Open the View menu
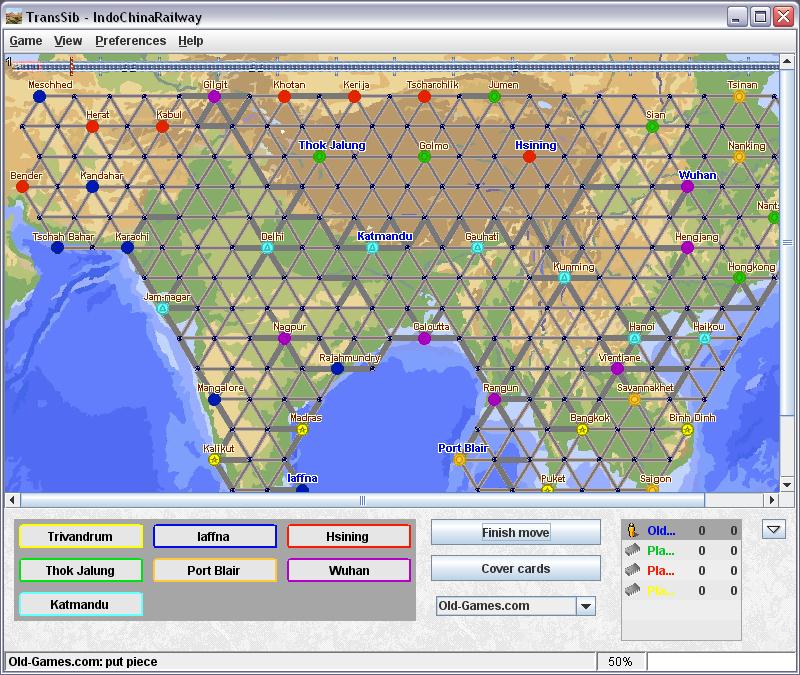The width and height of the screenshot is (800, 675). (x=68, y=41)
